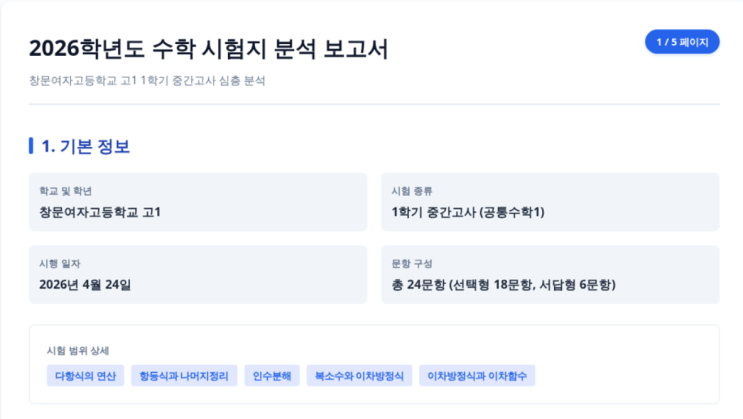Click the "시험 종류" field label
The height and width of the screenshot is (419, 743).
[412, 190]
